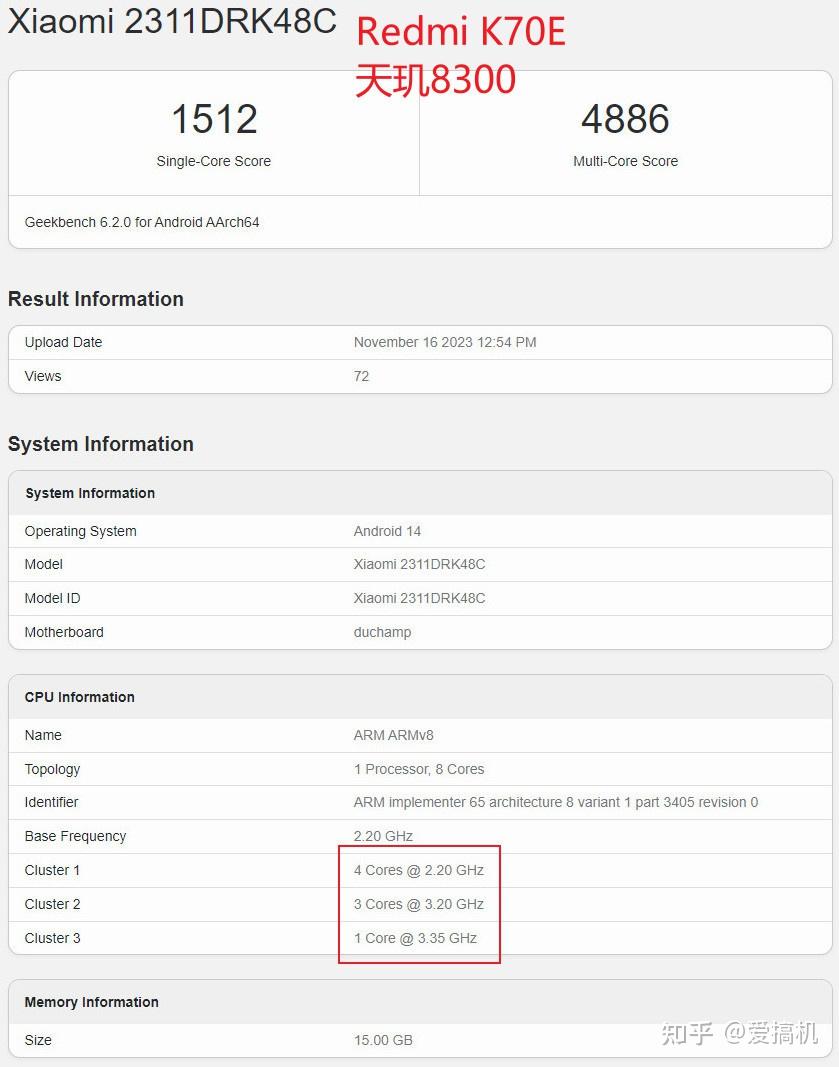
Task: Click Geekbench 6.2.0 for Android AArch64 text
Action: pos(142,222)
